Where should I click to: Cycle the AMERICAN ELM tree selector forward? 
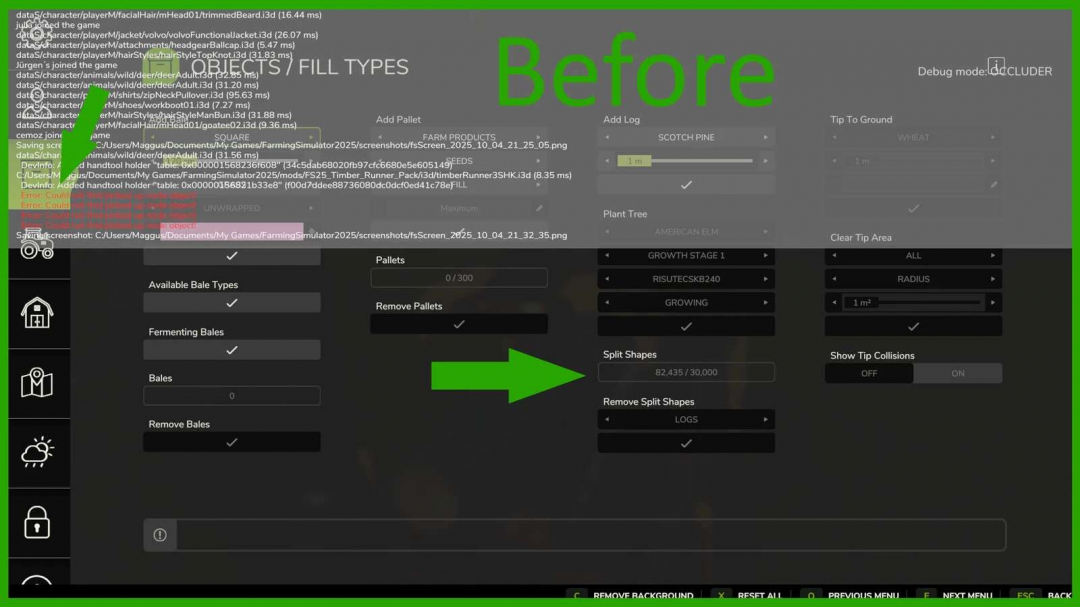pyautogui.click(x=765, y=232)
